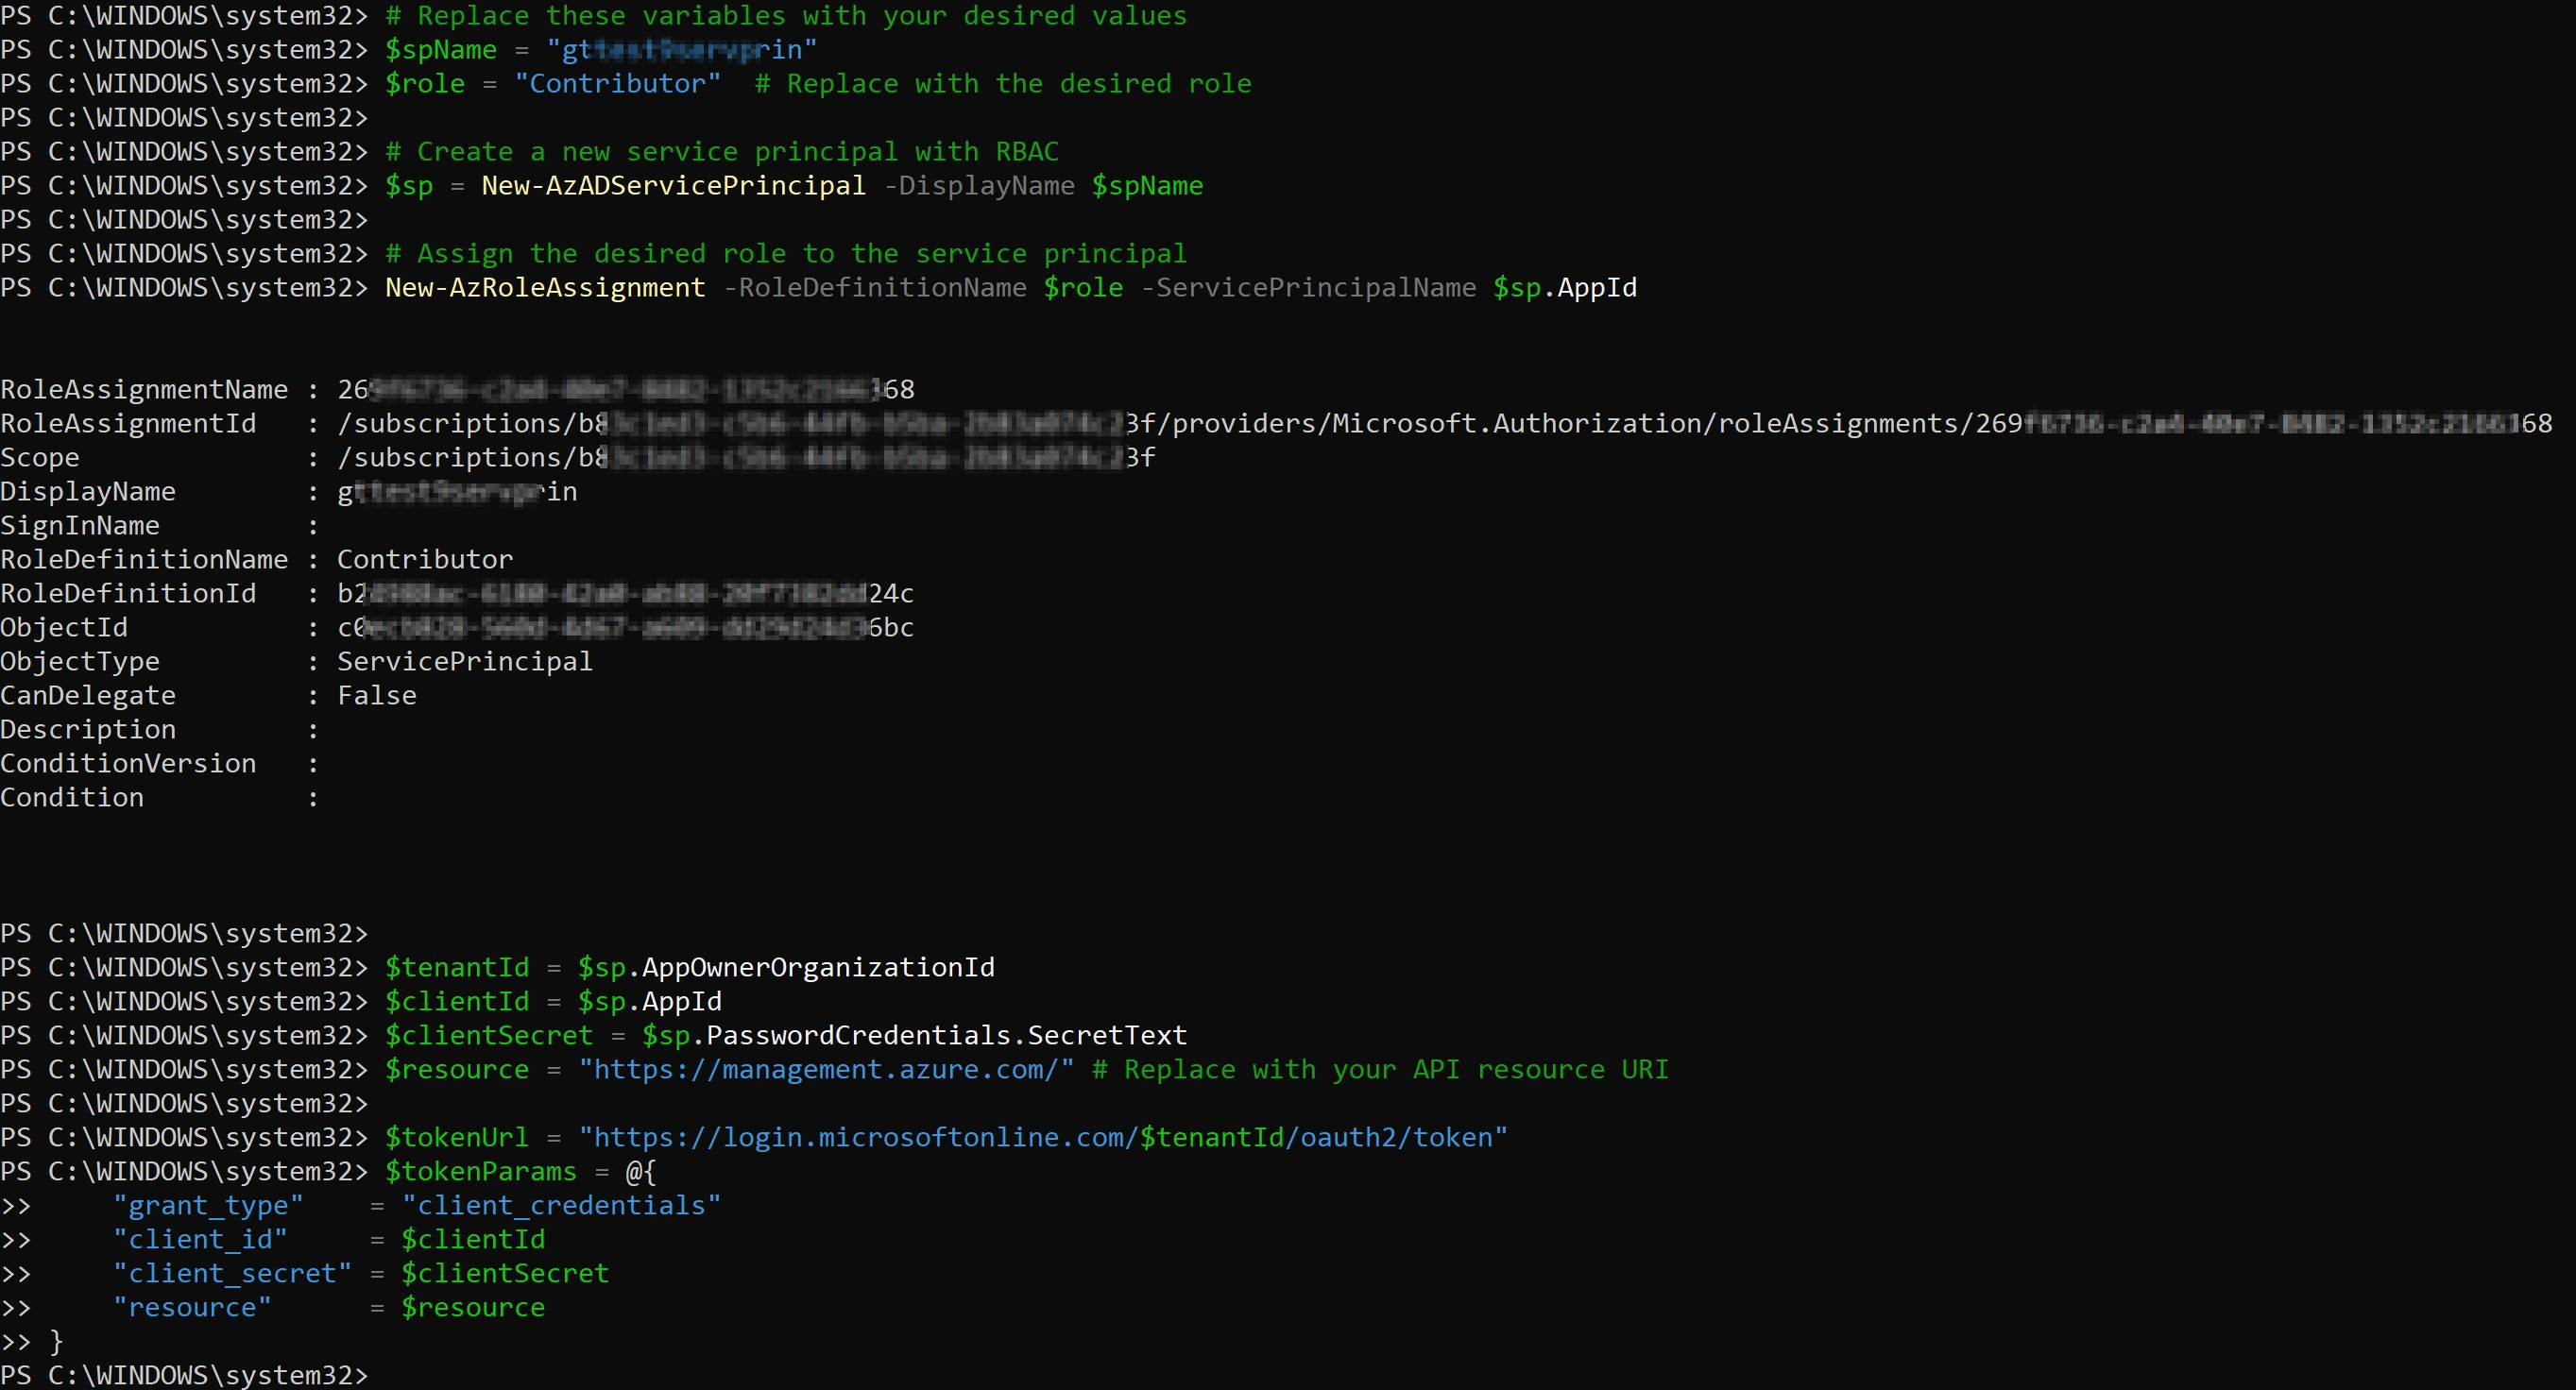The height and width of the screenshot is (1390, 2576).
Task: Click the Scope subscriptions path output
Action: point(746,458)
